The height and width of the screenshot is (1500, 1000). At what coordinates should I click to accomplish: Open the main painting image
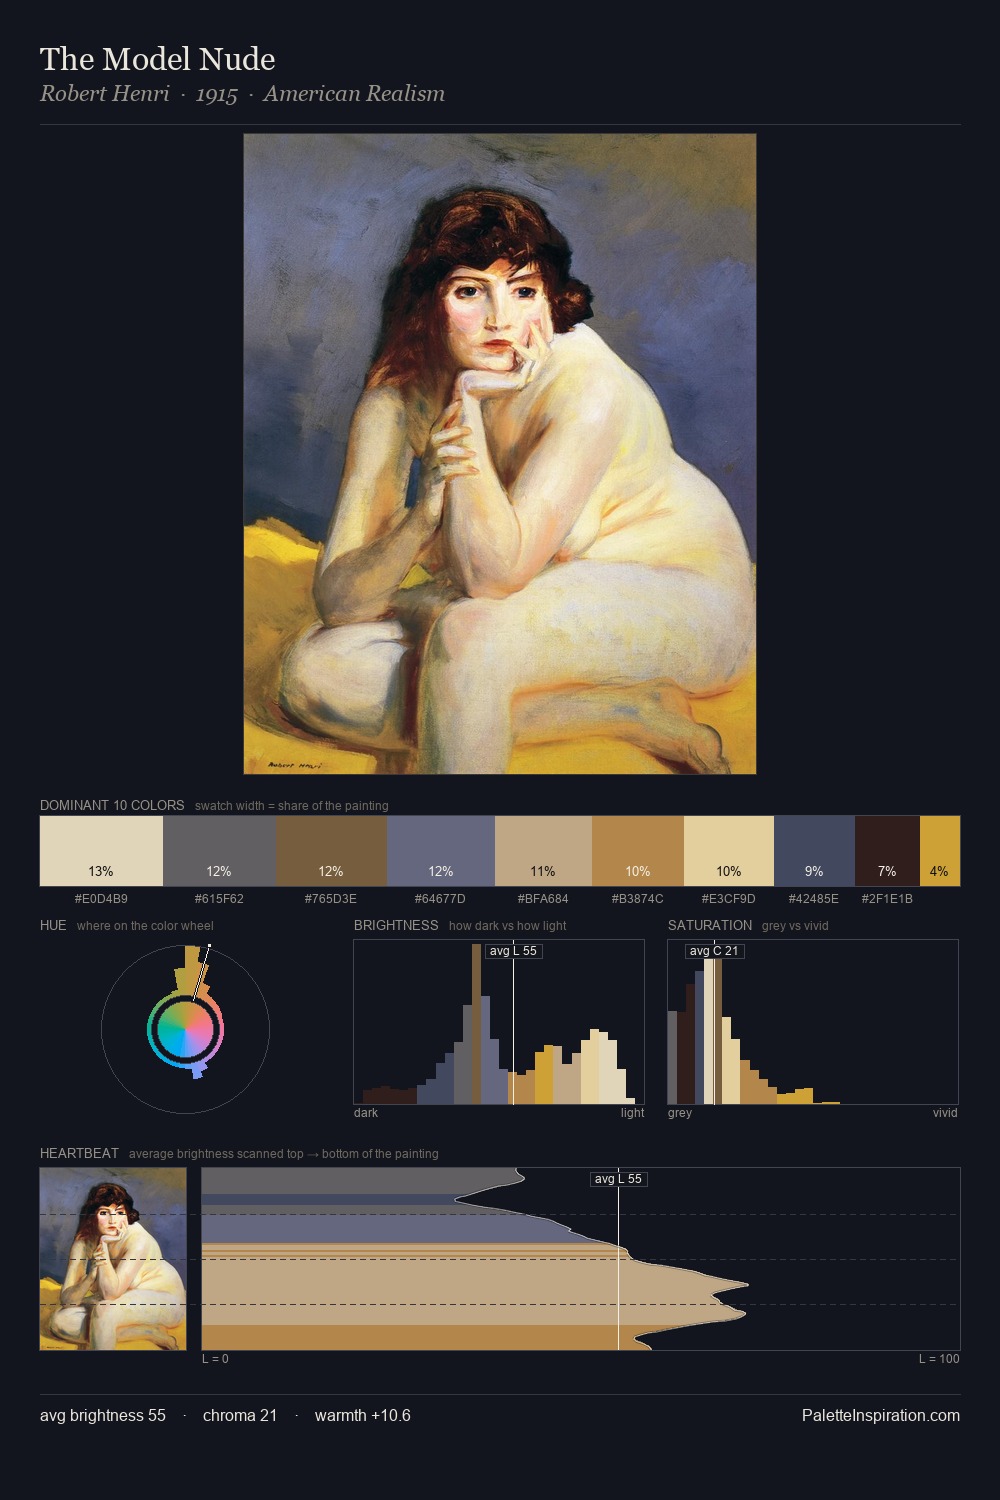(x=500, y=454)
